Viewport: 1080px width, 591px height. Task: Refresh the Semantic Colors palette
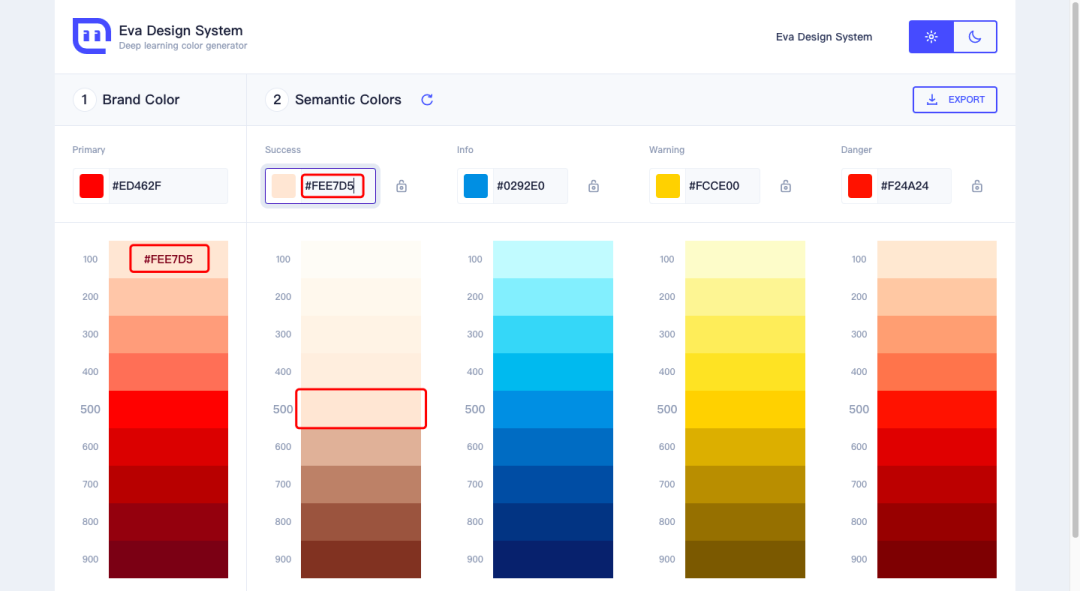(427, 100)
